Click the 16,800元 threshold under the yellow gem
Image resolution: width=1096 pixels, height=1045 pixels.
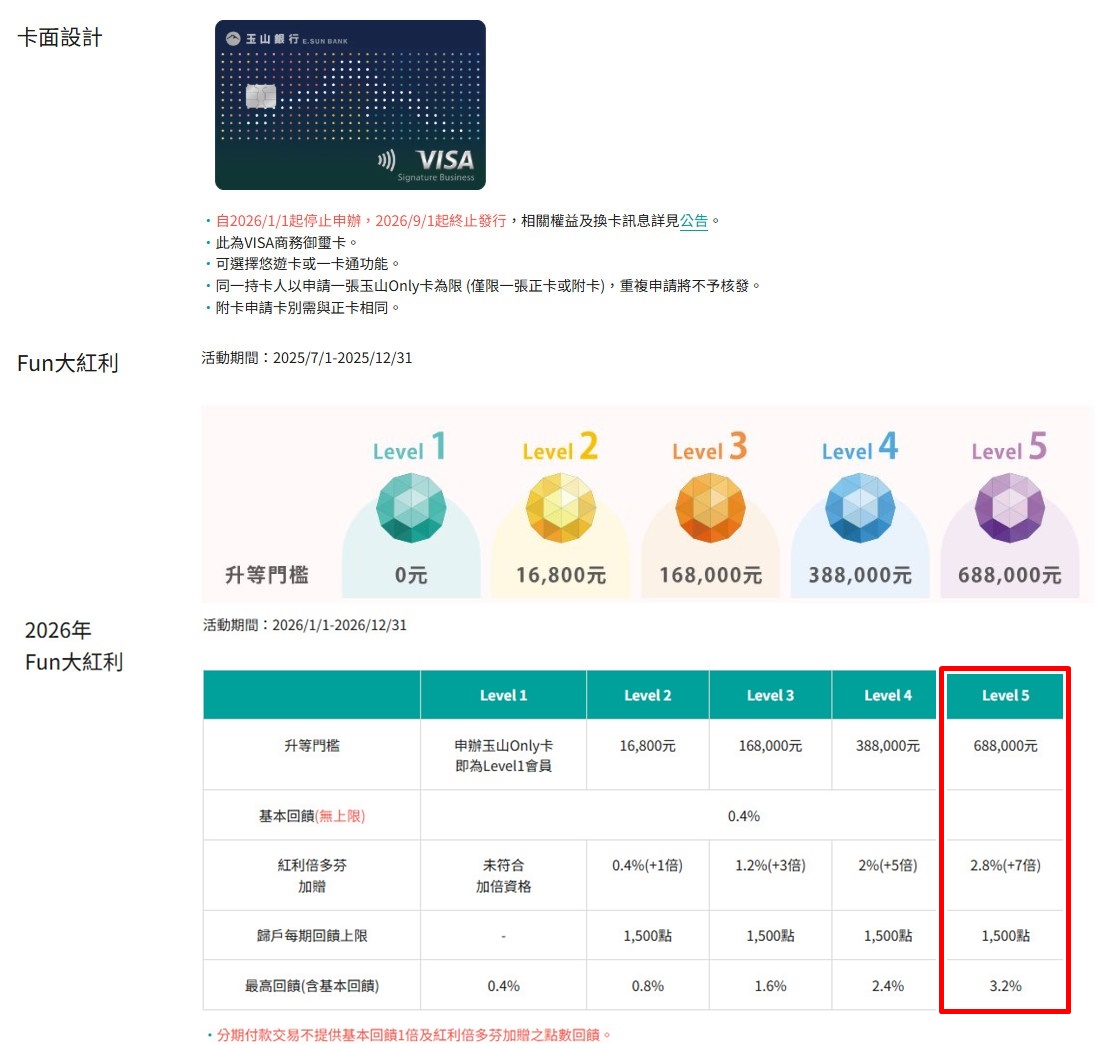561,575
